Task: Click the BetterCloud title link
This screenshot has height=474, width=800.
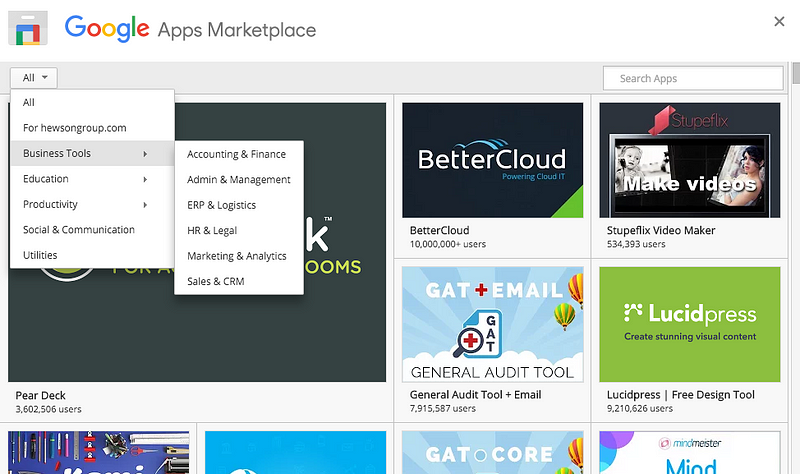Action: (x=439, y=231)
